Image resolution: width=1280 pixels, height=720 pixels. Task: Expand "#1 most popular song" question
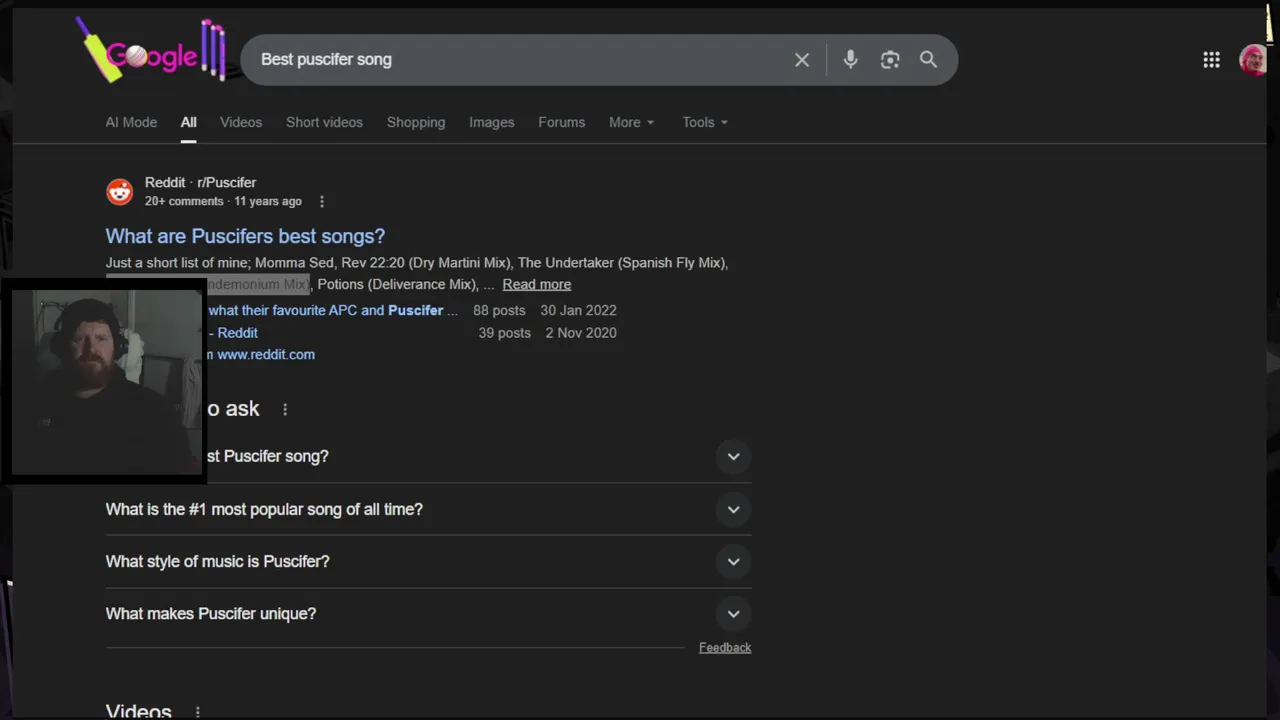click(x=733, y=509)
